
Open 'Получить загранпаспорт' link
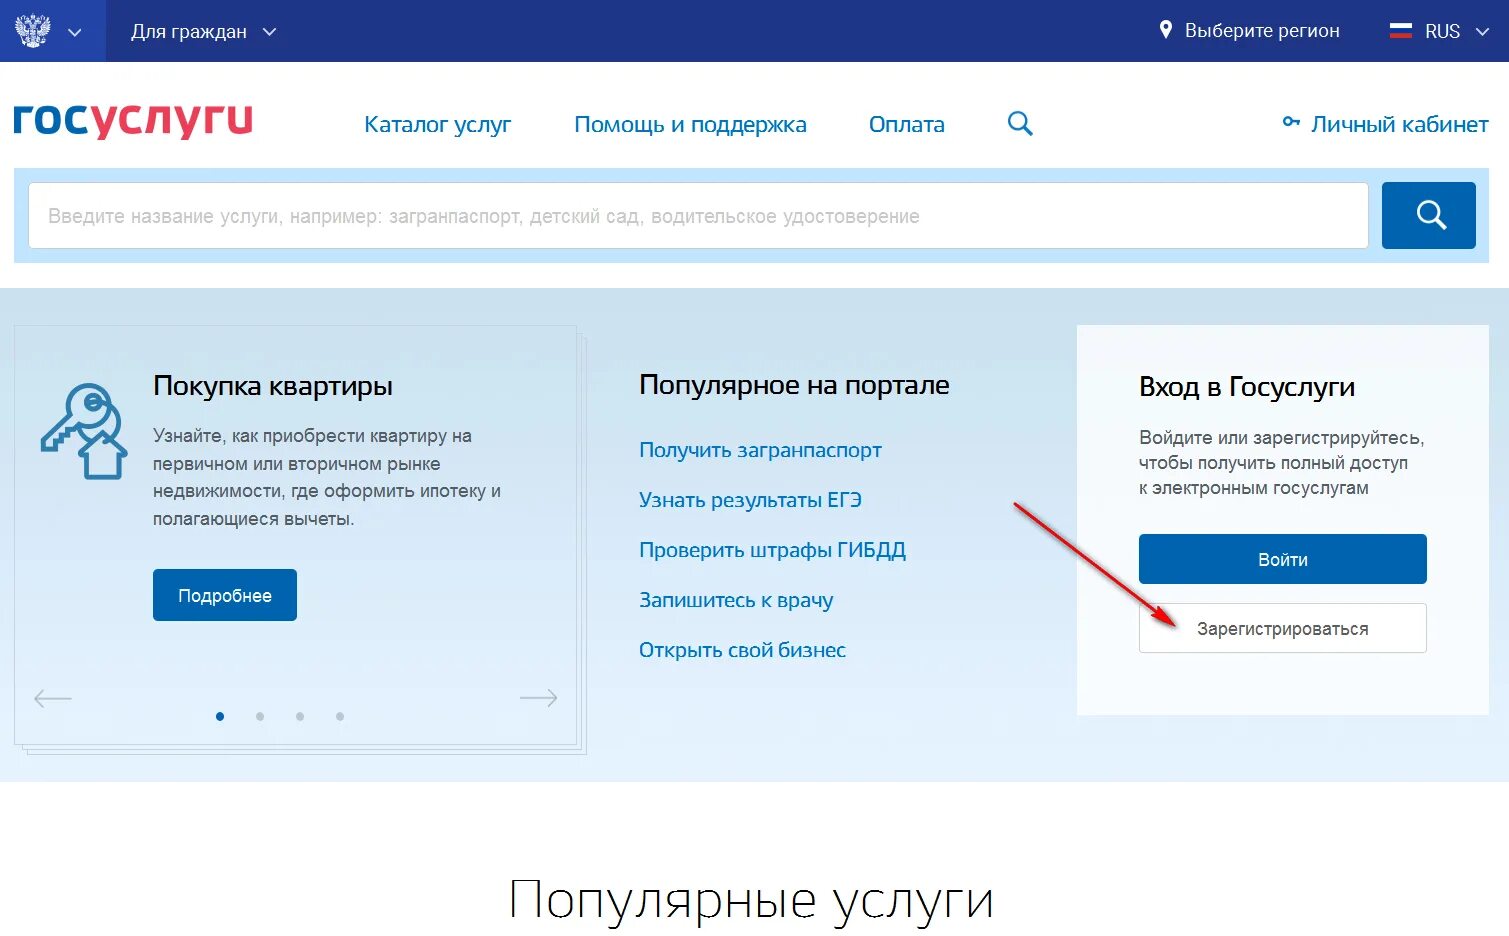point(760,450)
